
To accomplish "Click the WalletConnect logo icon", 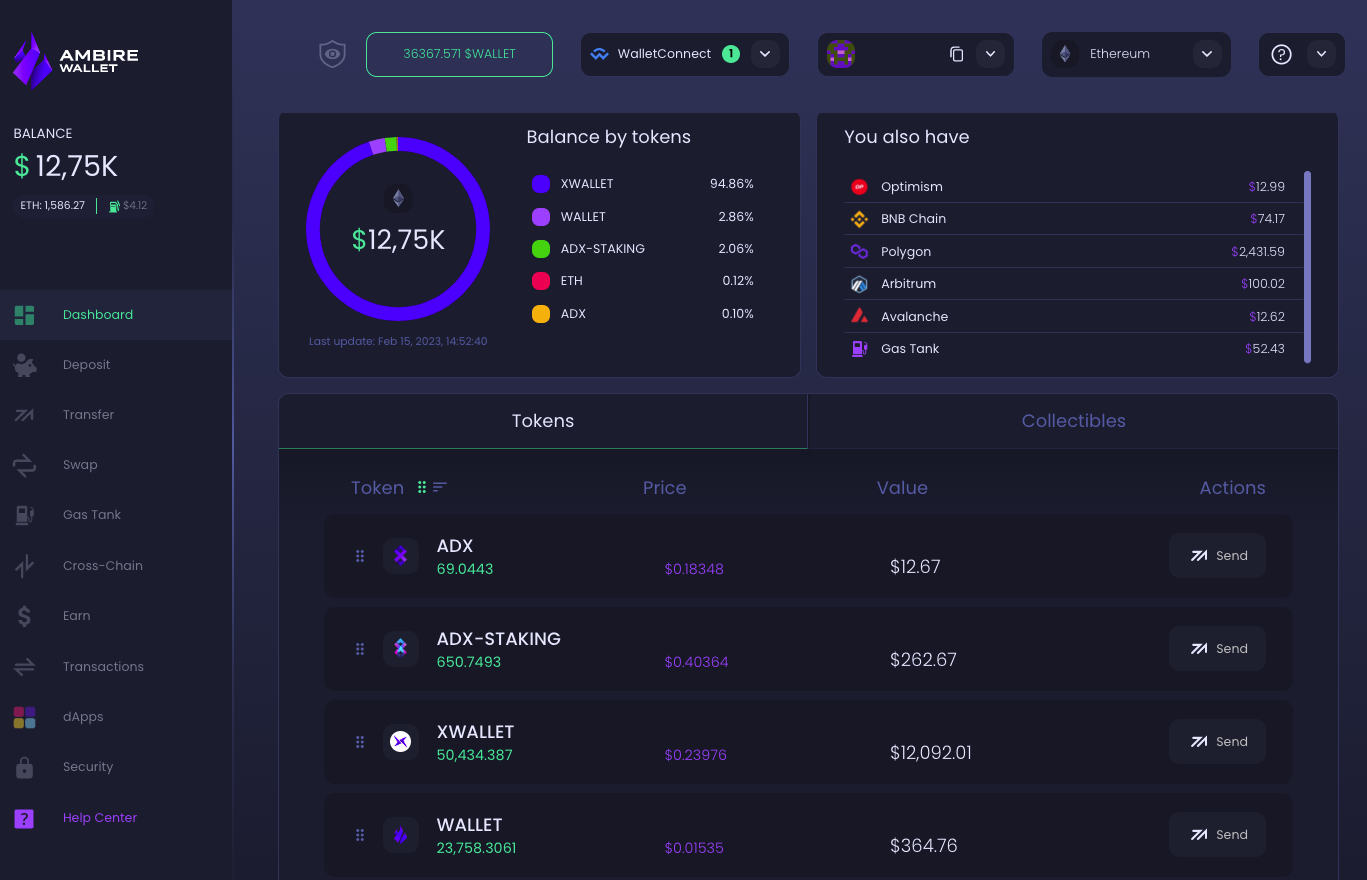I will 599,54.
